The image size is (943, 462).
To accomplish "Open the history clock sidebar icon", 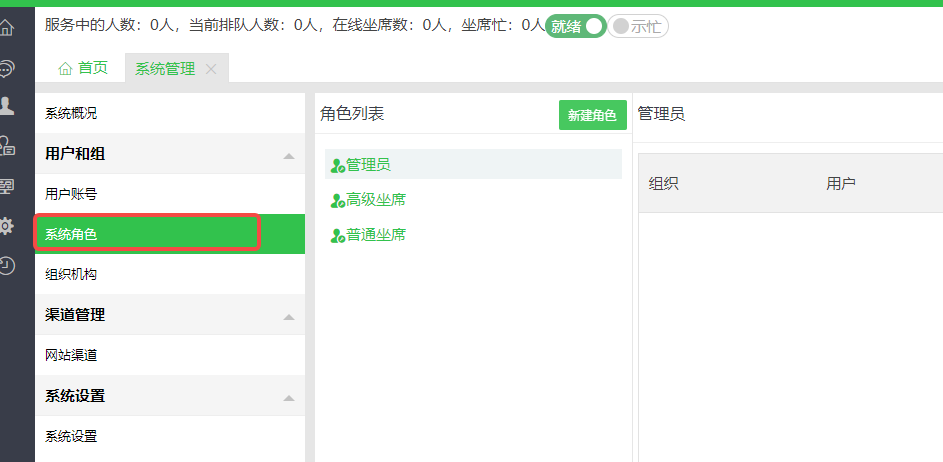I will tap(6, 265).
